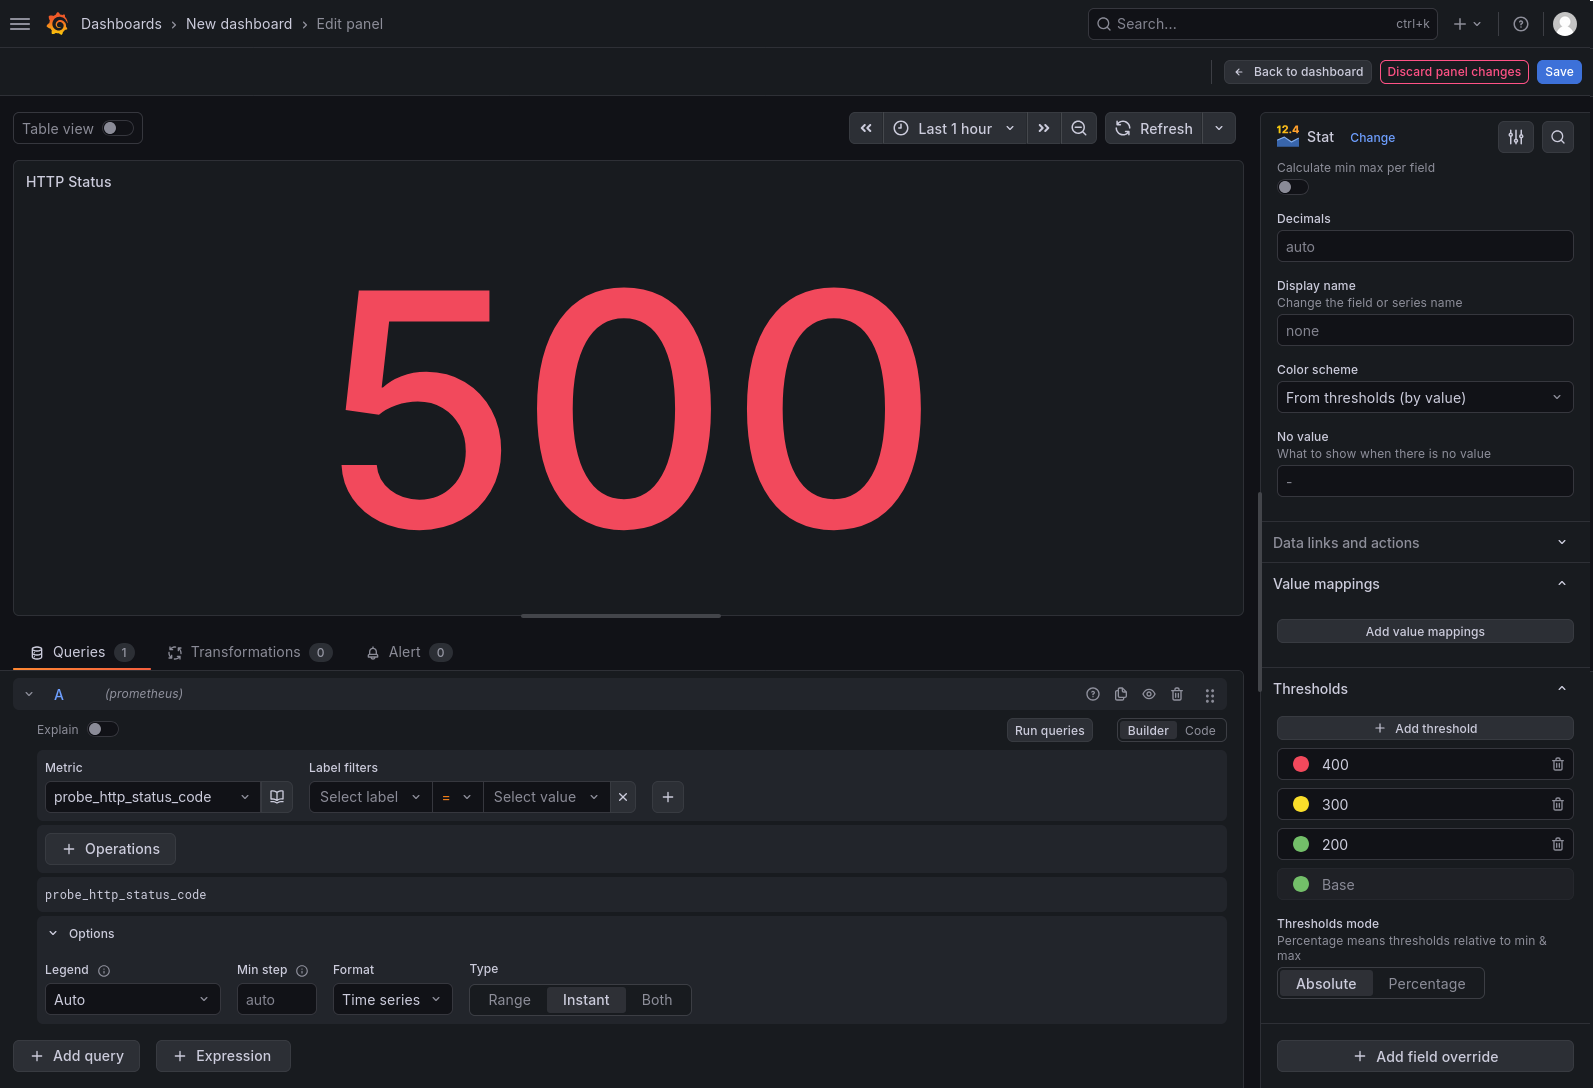
Task: Shift the time range backward with the double-left arrows
Action: (866, 128)
